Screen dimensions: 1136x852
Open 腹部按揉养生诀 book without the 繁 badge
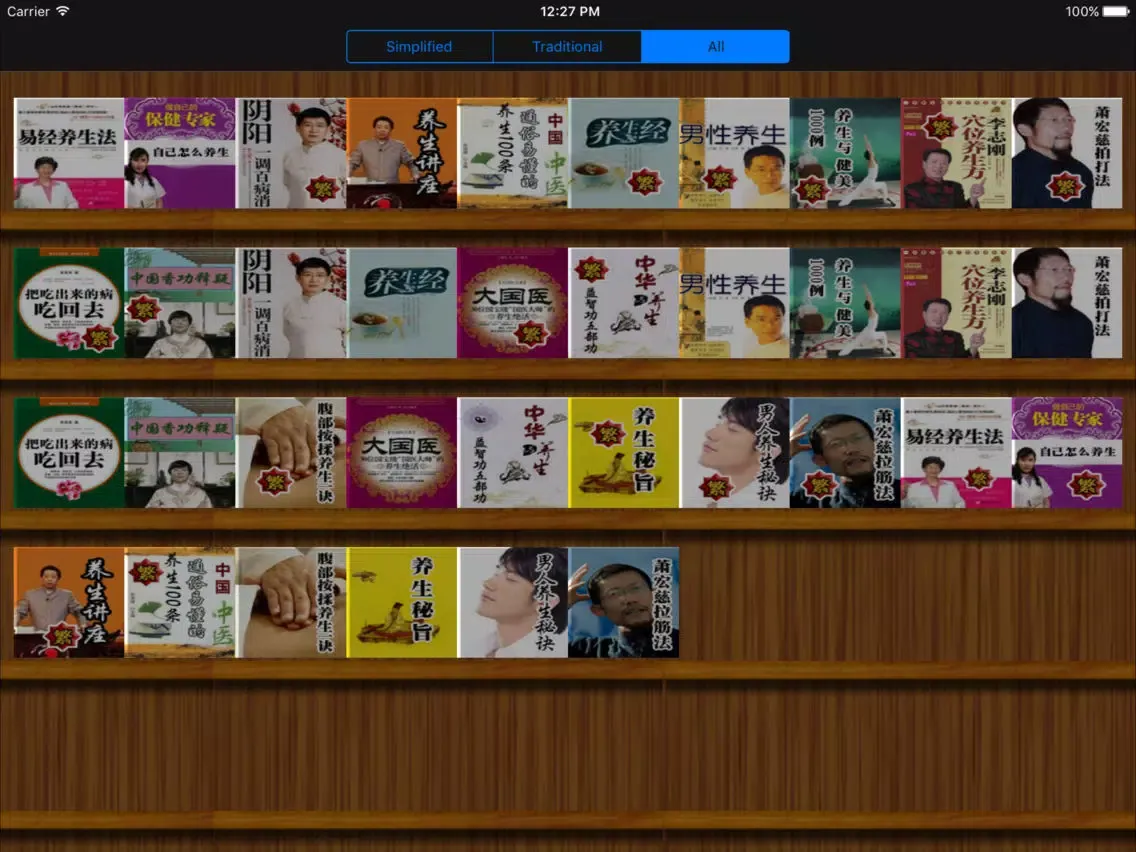click(x=291, y=603)
